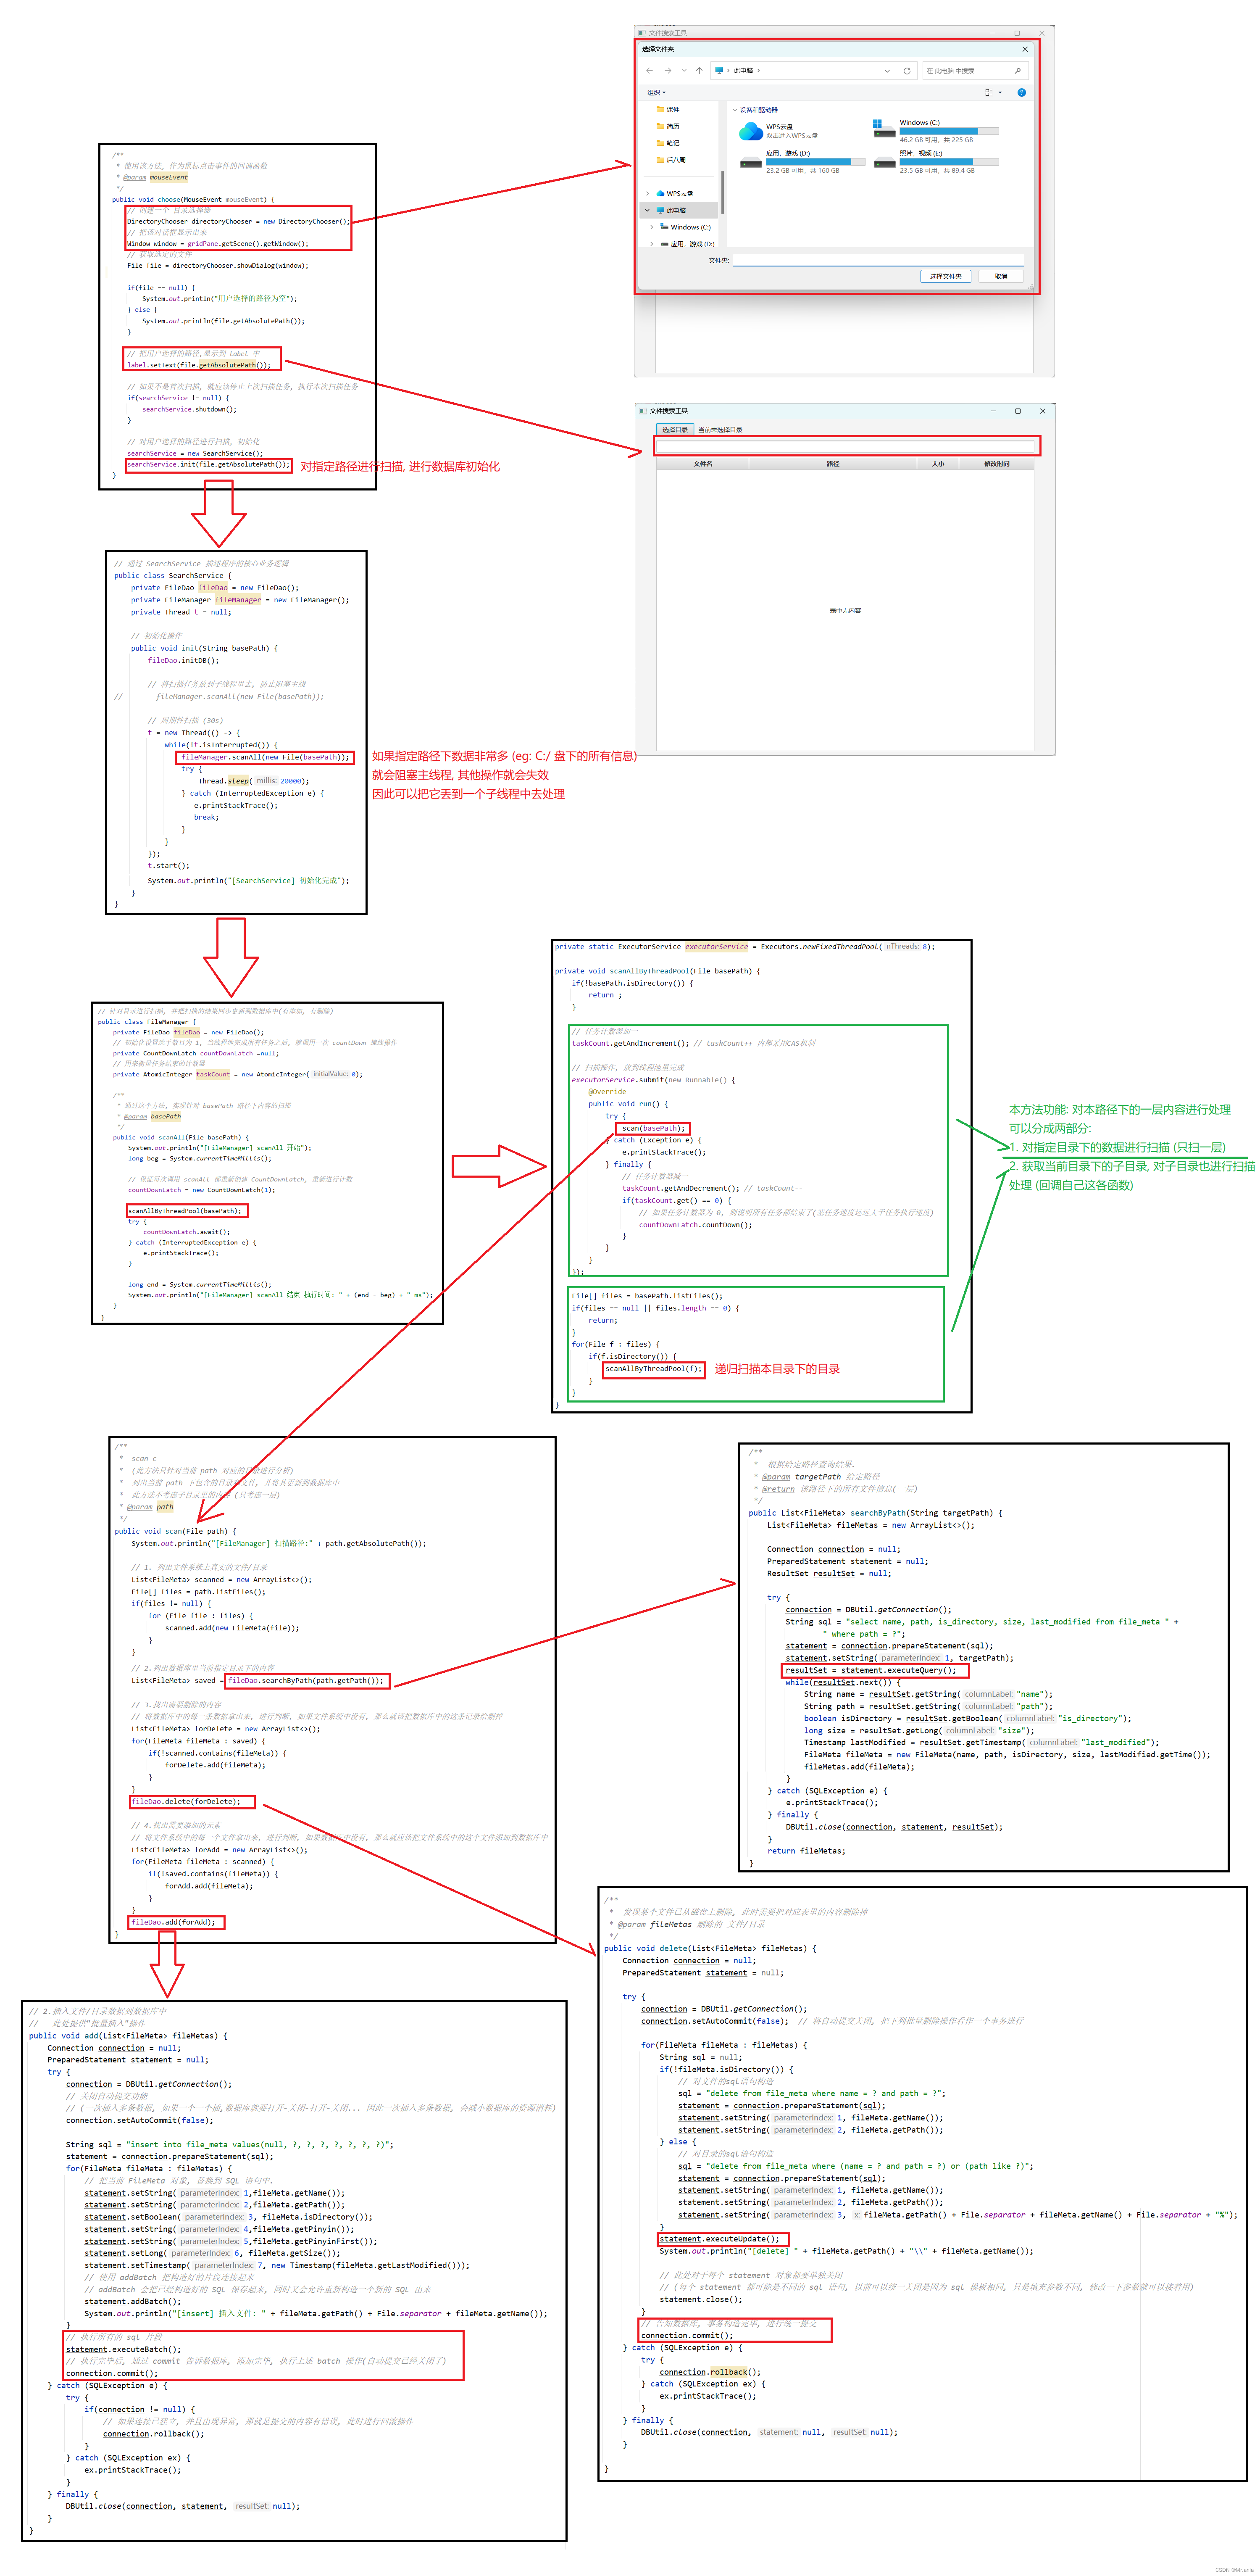Click the 应用, 游戏 (D:) capacity bar
This screenshot has height=2576, width=1260.
pos(816,162)
